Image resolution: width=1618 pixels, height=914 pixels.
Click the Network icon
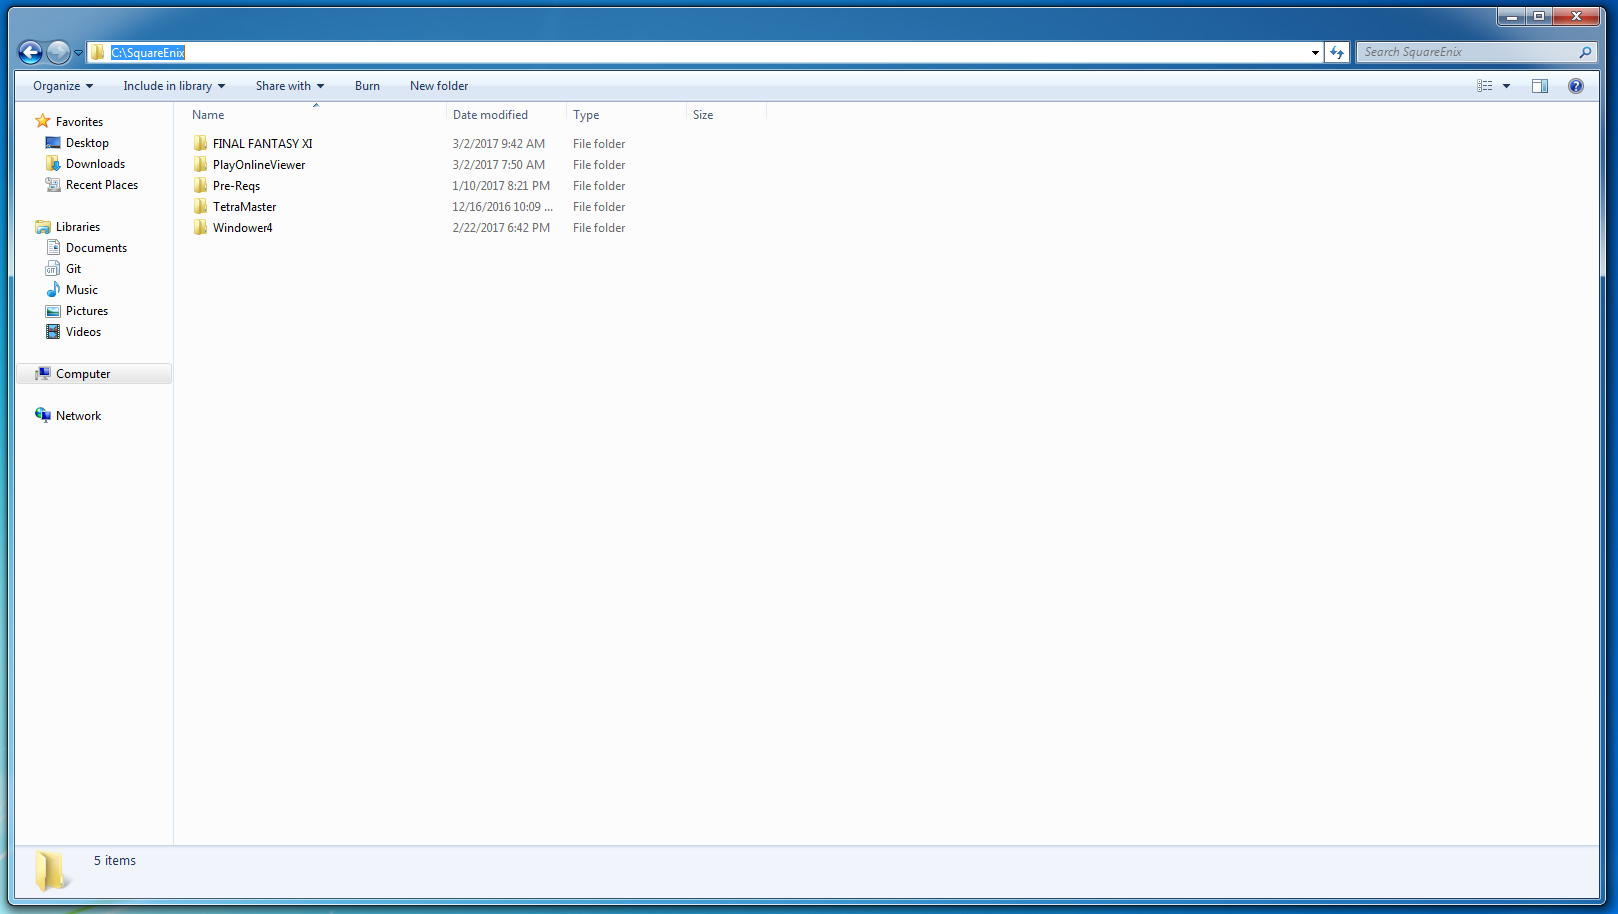point(43,415)
